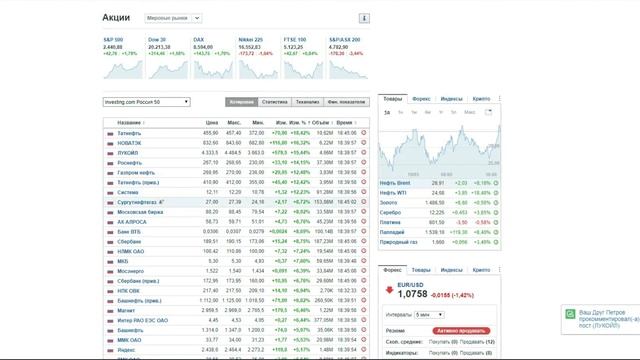
Task: Open the Татнефть stock link
Action: coord(129,133)
